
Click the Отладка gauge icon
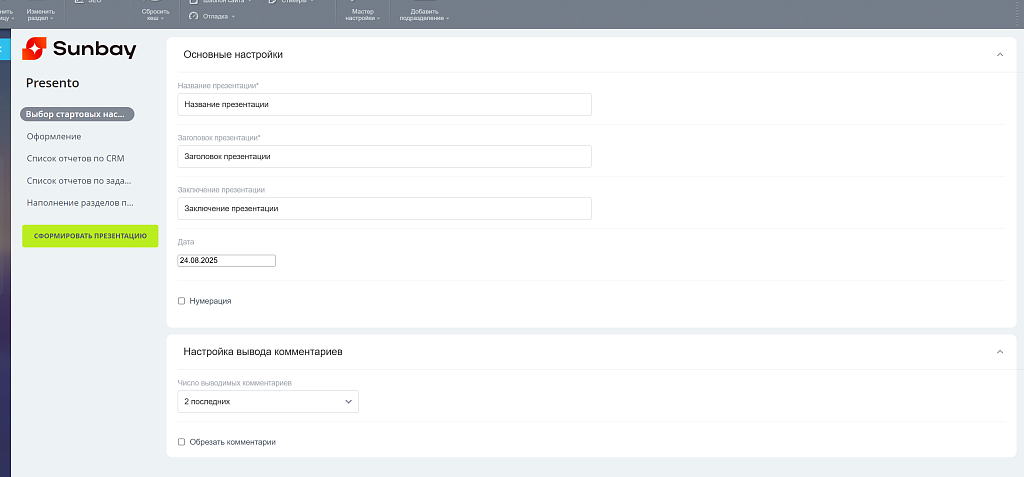(193, 16)
